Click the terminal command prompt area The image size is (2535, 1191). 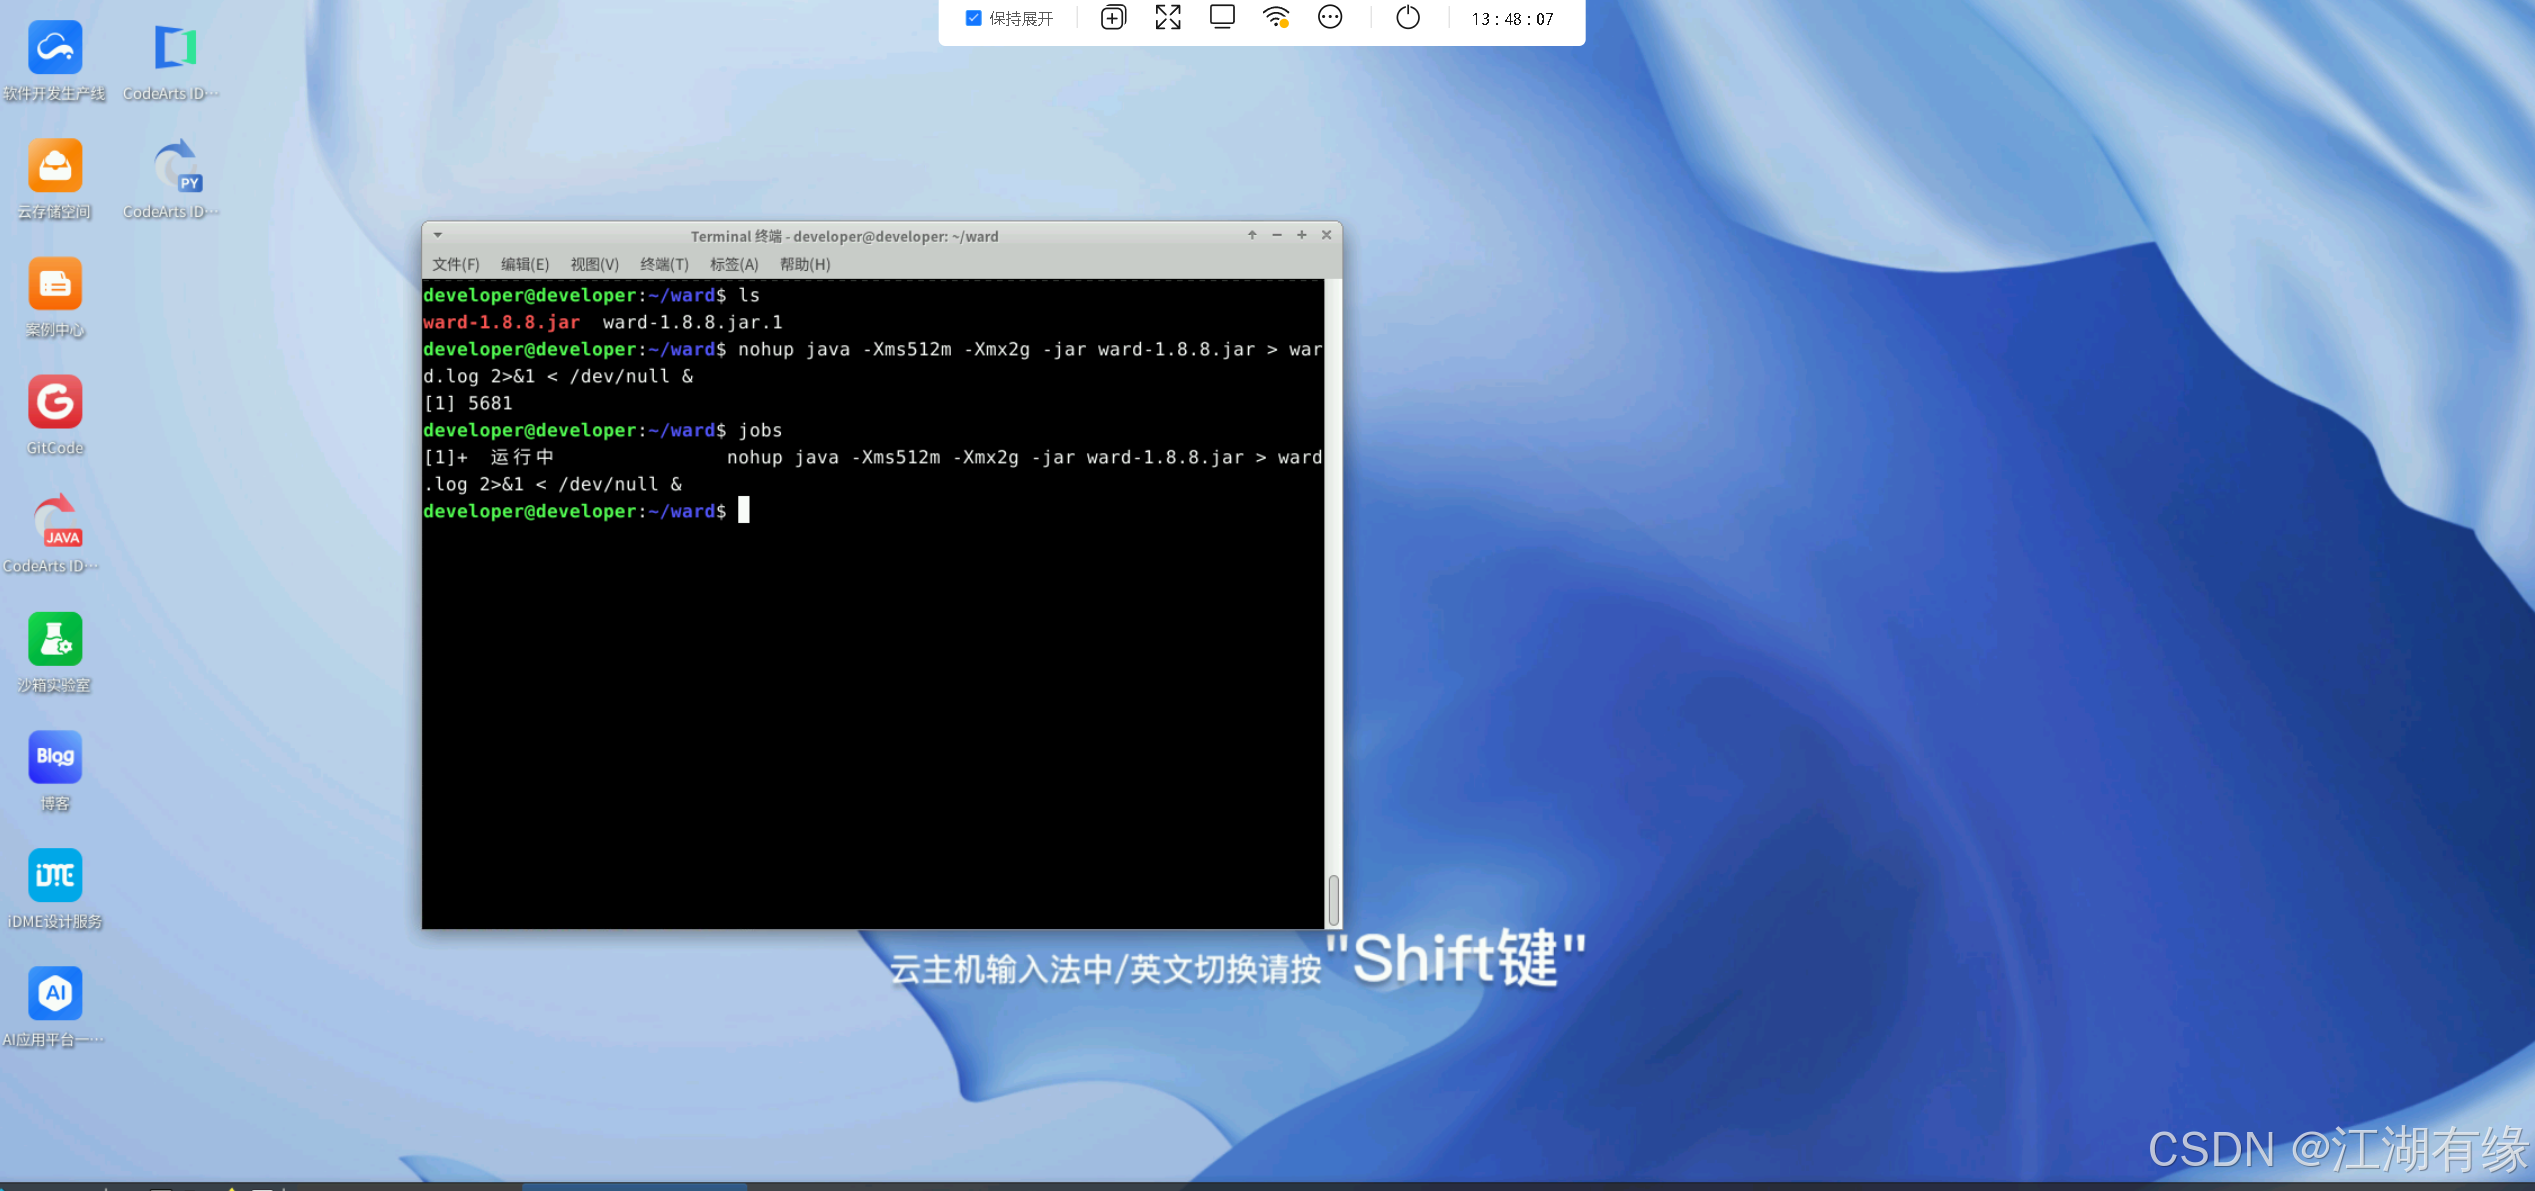point(743,511)
